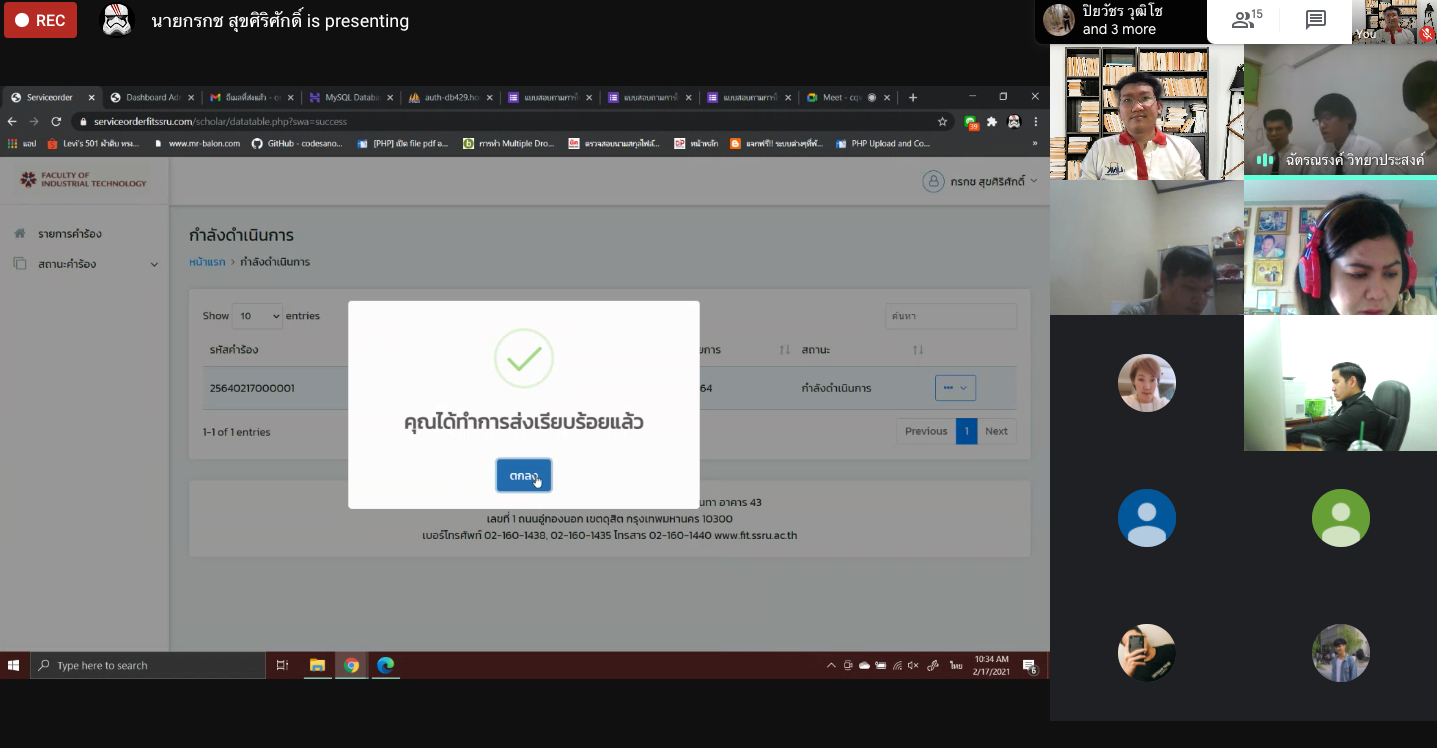This screenshot has width=1437, height=748.
Task: Bookmark page with the star icon
Action: [x=942, y=121]
